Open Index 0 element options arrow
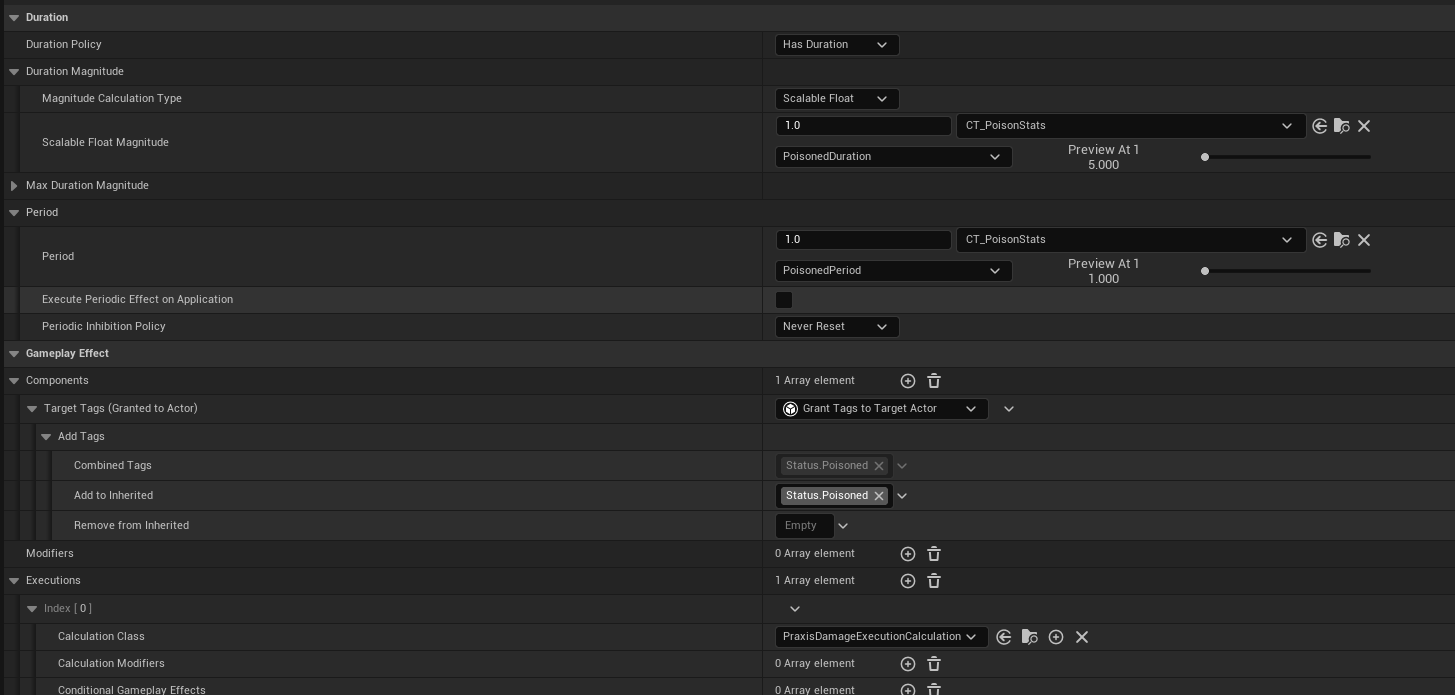The height and width of the screenshot is (695, 1455). click(795, 609)
